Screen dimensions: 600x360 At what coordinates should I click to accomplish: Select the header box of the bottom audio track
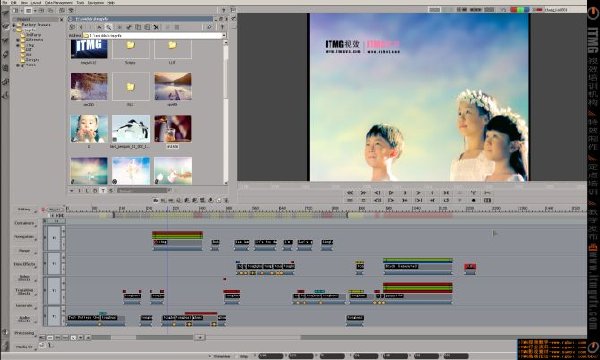54,316
